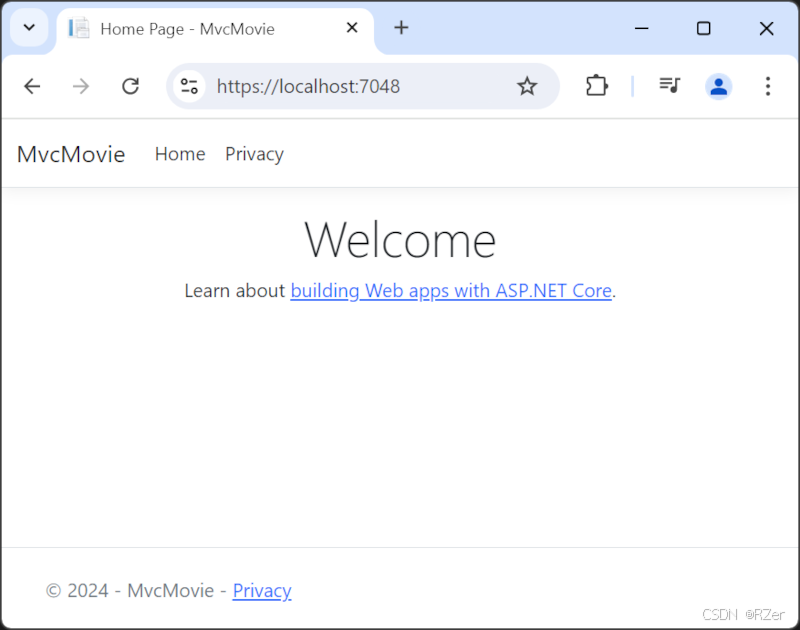Click the Welcome heading text

(x=400, y=240)
